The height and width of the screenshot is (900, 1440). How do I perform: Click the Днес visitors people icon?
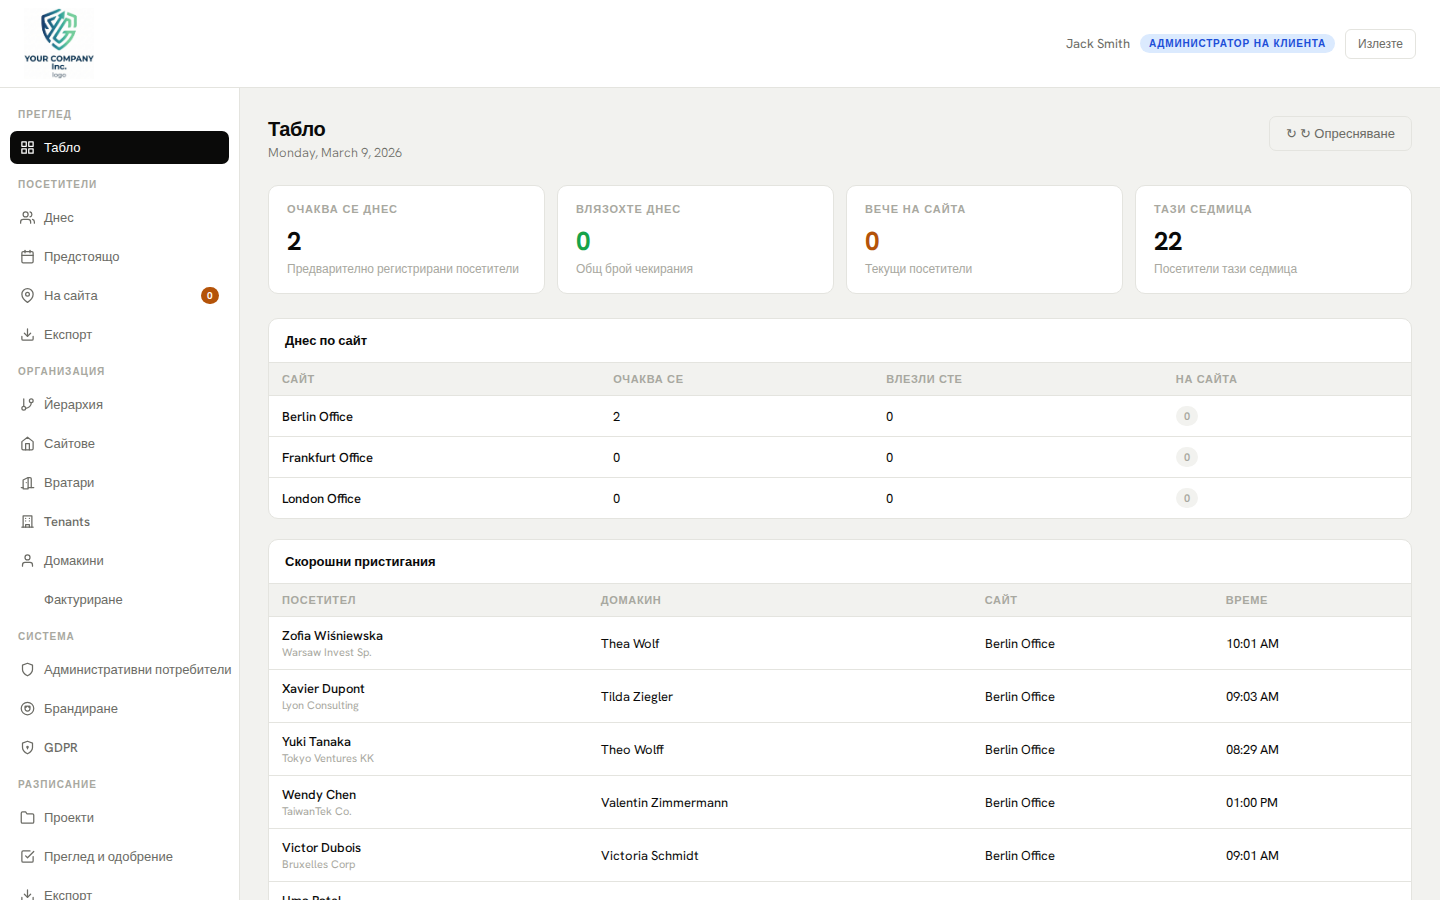coord(27,217)
